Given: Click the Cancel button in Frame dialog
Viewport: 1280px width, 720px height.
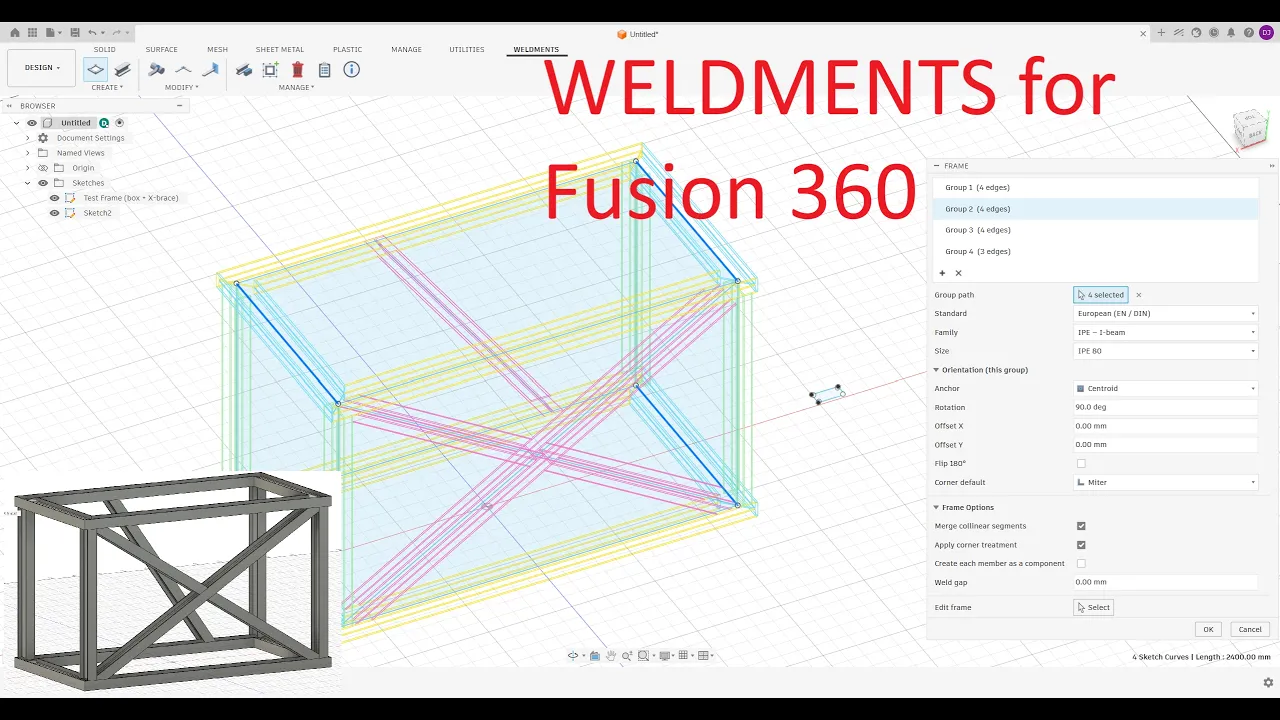Looking at the screenshot, I should (1250, 629).
